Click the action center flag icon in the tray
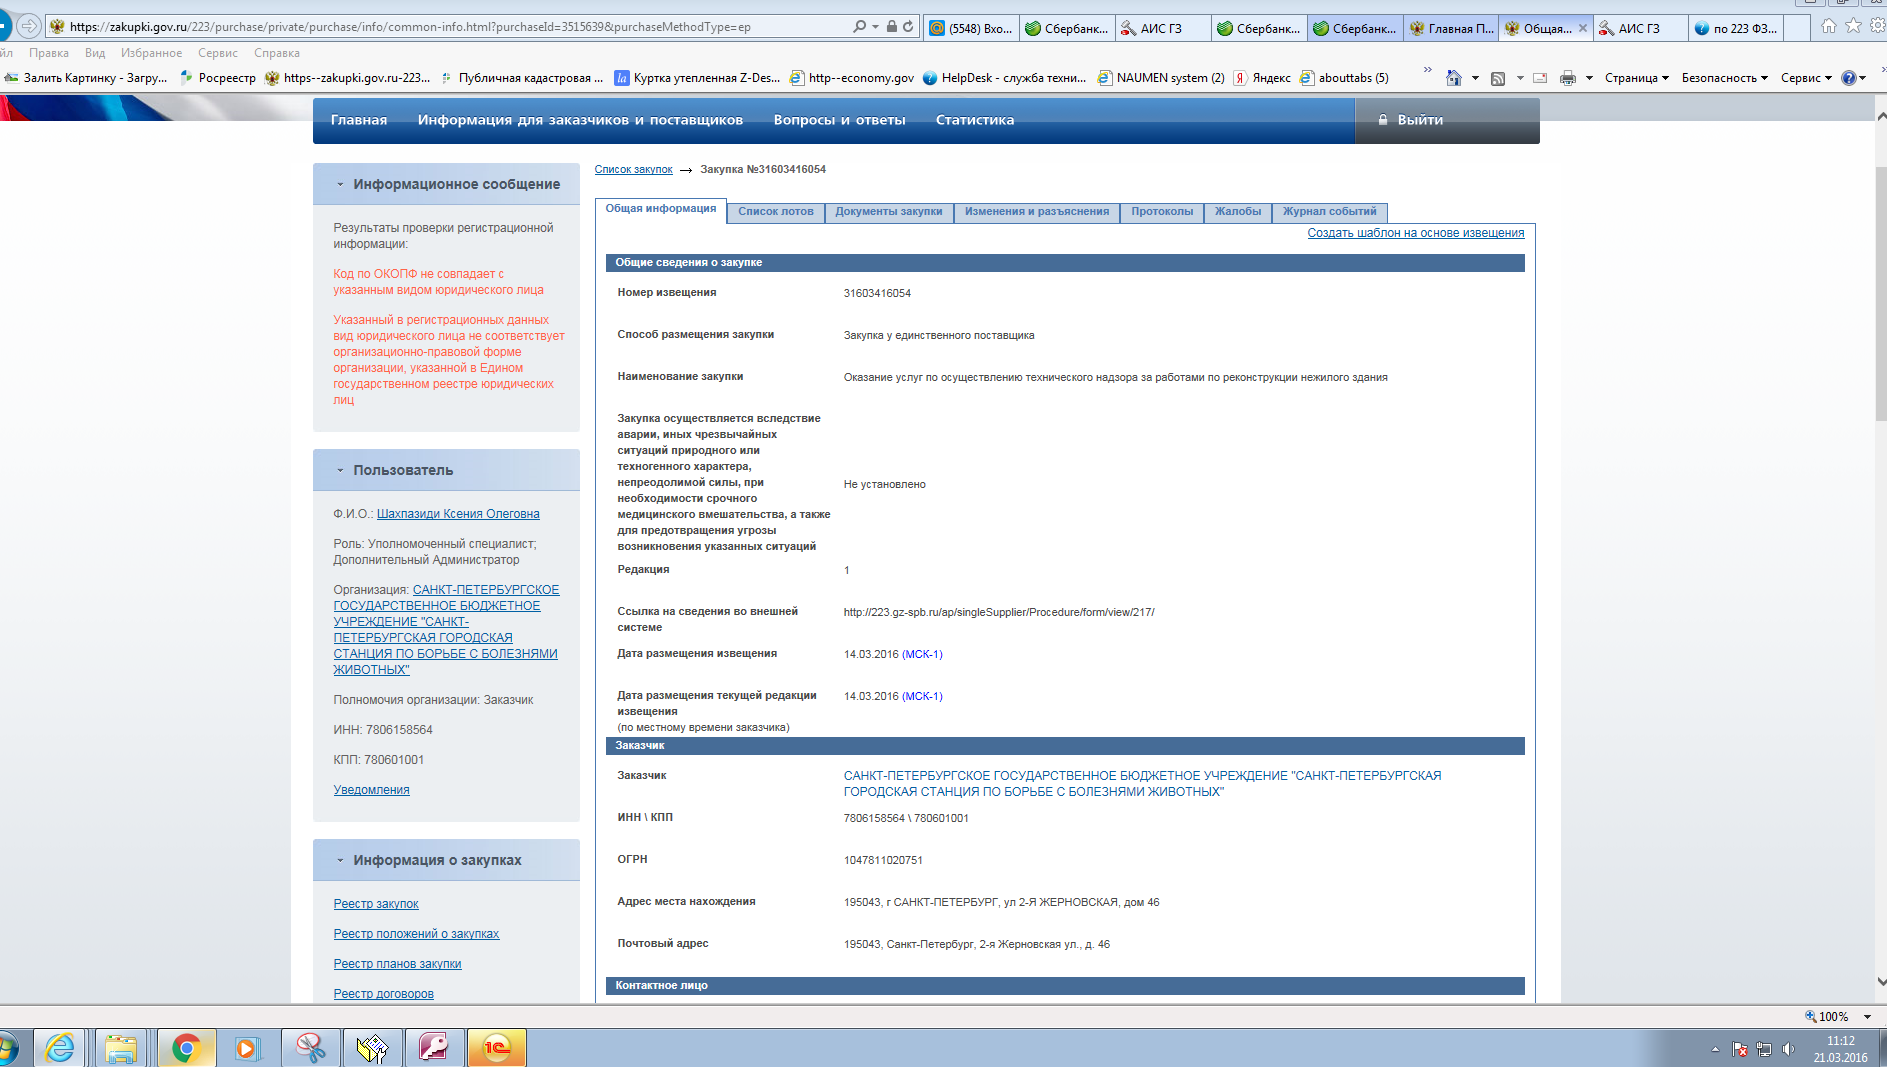1887x1067 pixels. point(1740,1049)
